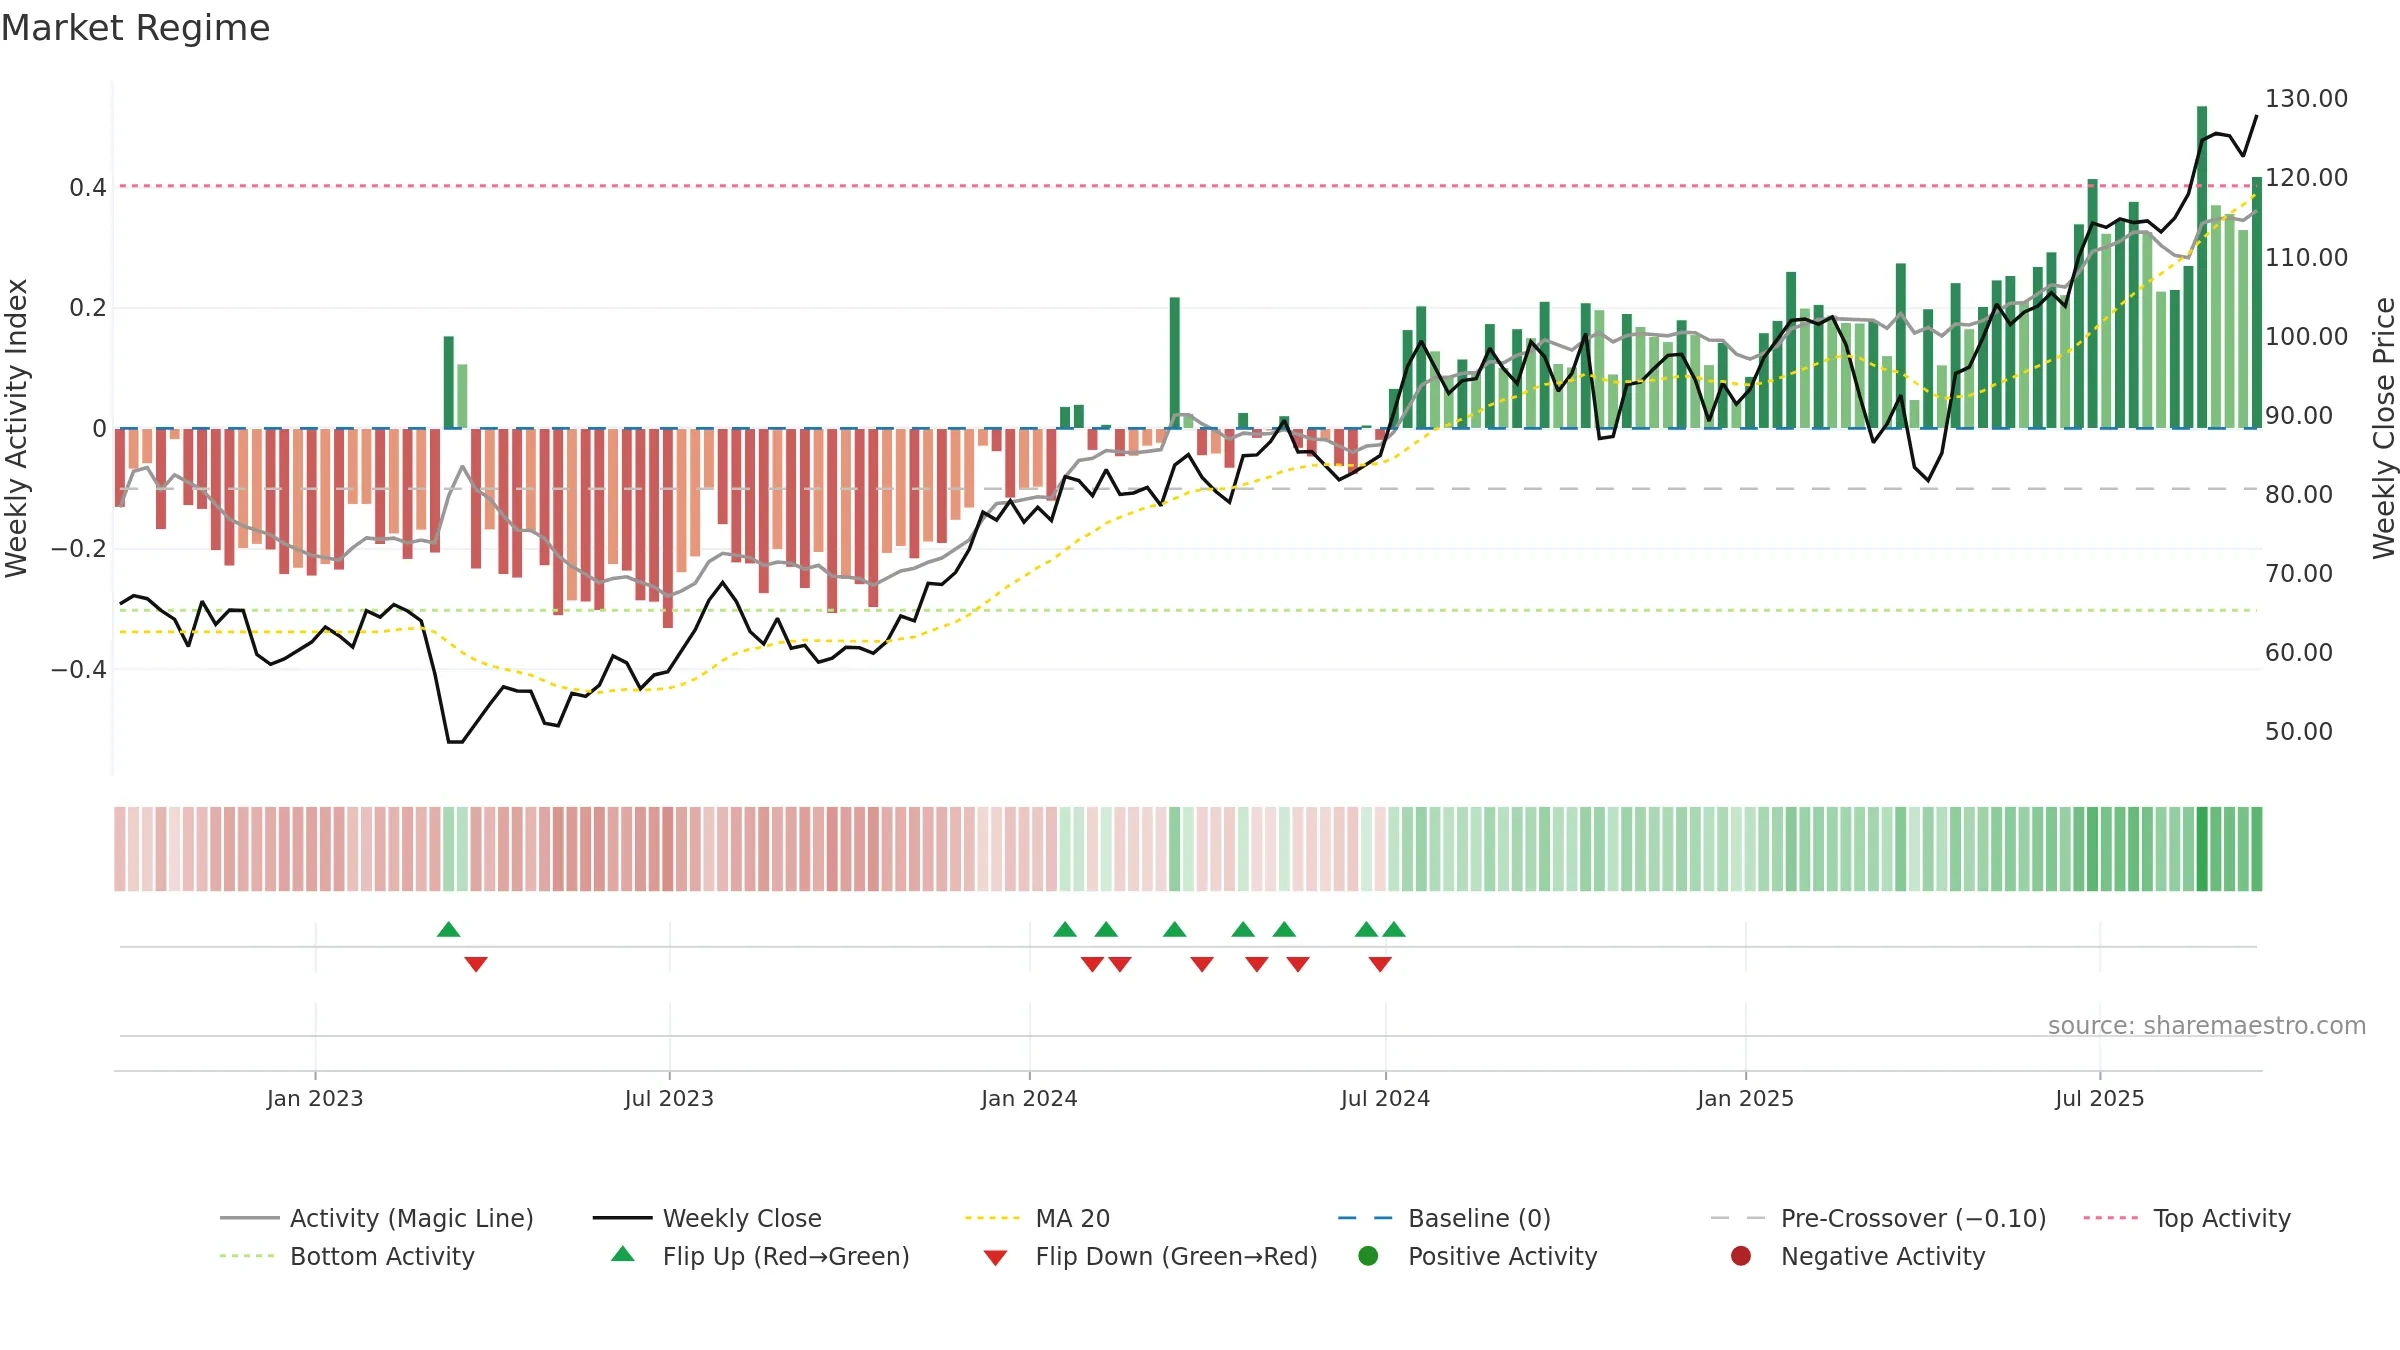This screenshot has height=1350, width=2400.
Task: Click the 130.00 price tick label
Action: (x=2306, y=98)
